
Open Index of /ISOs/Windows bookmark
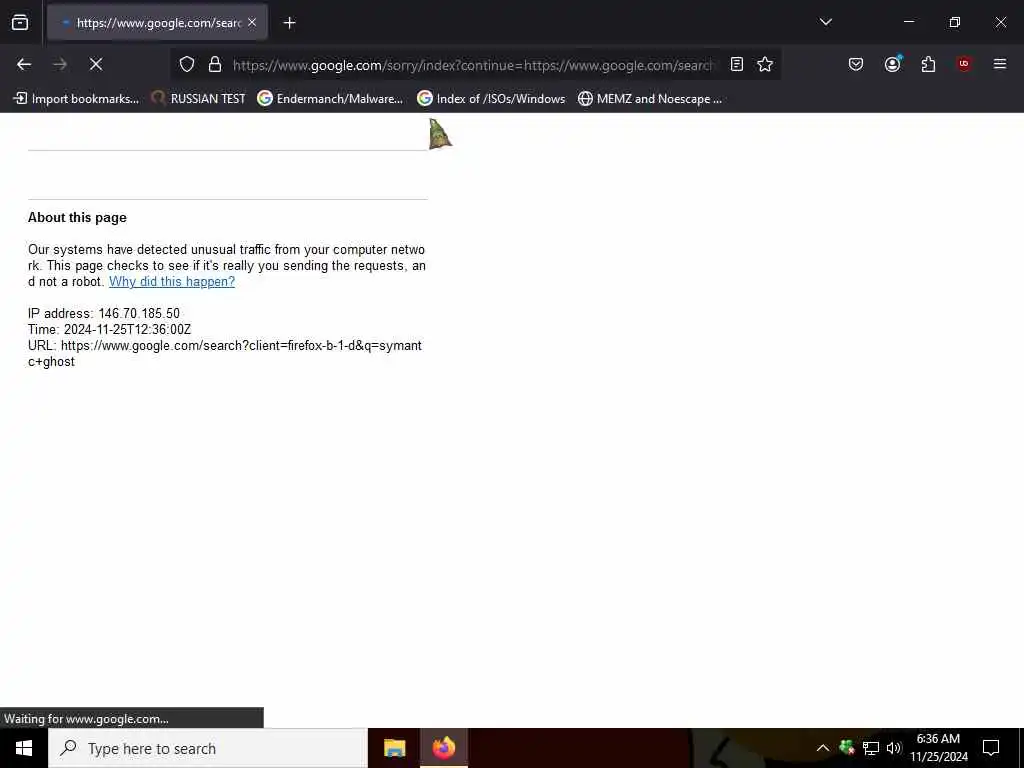[x=491, y=99]
